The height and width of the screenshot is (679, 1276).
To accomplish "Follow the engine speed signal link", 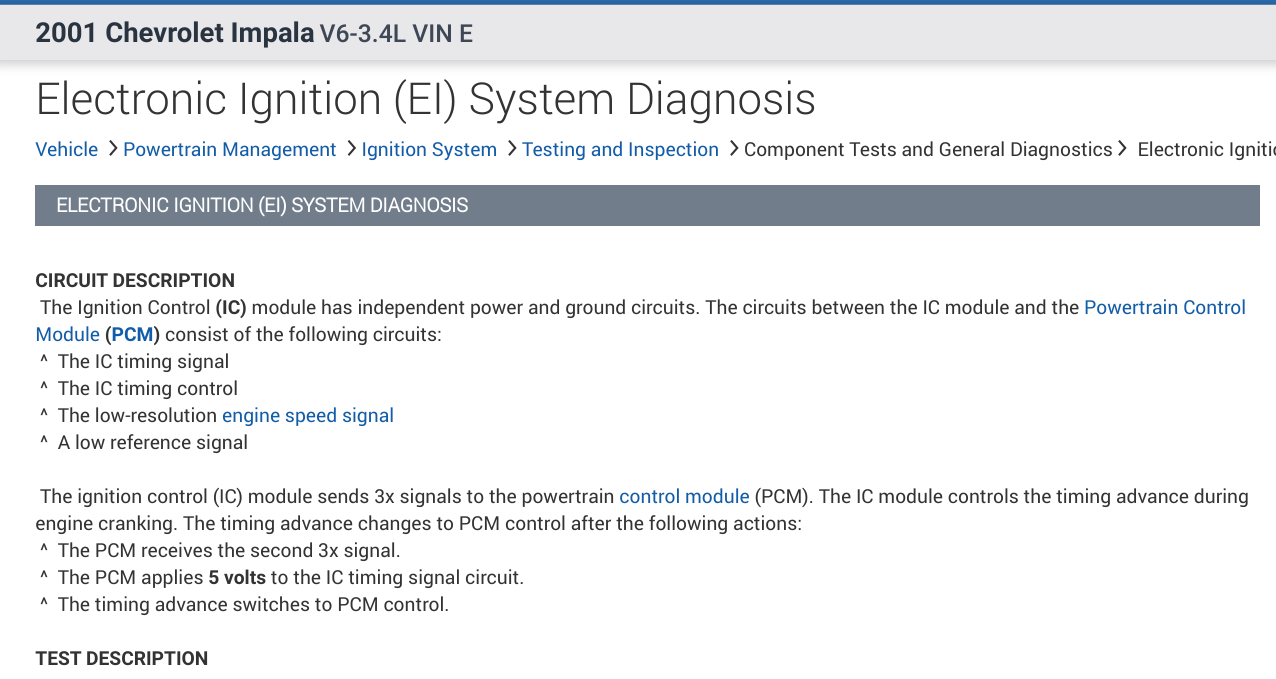I will tap(307, 415).
